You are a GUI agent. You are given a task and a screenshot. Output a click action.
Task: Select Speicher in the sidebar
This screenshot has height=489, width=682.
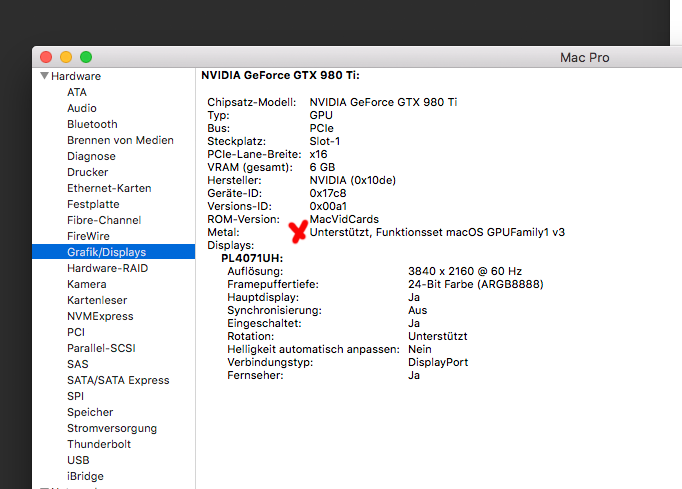click(90, 412)
